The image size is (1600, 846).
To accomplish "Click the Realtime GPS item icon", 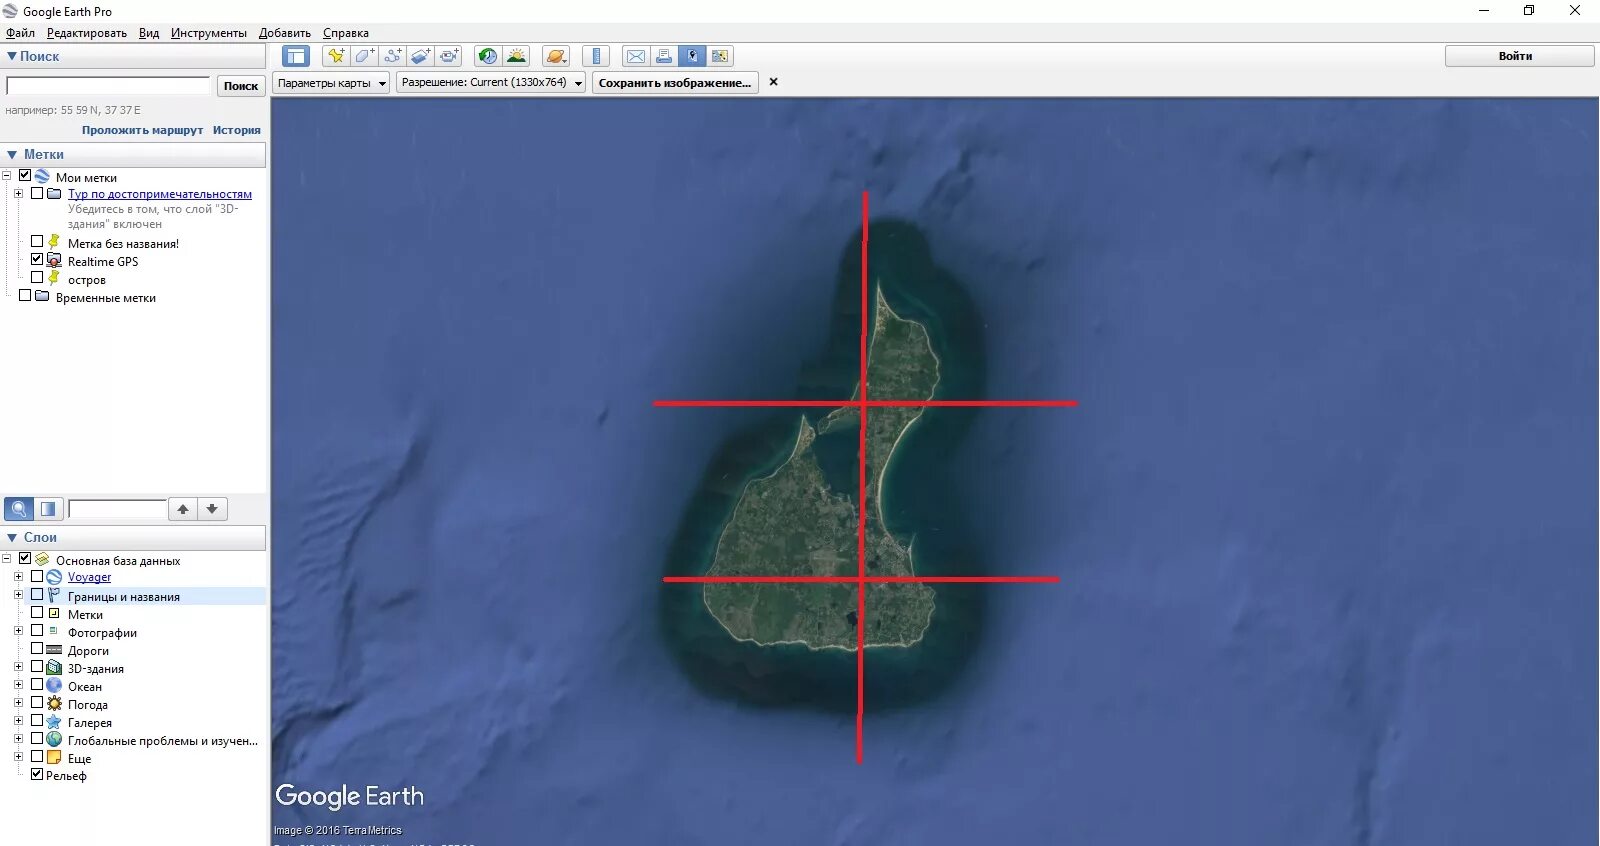I will click(54, 260).
